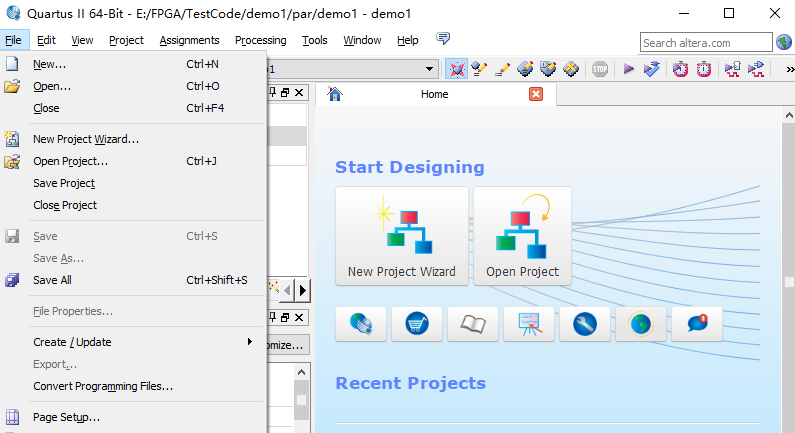Screen dimensions: 795x433
Task: Open the Chip Planner toolbar icon
Action: (x=571, y=69)
